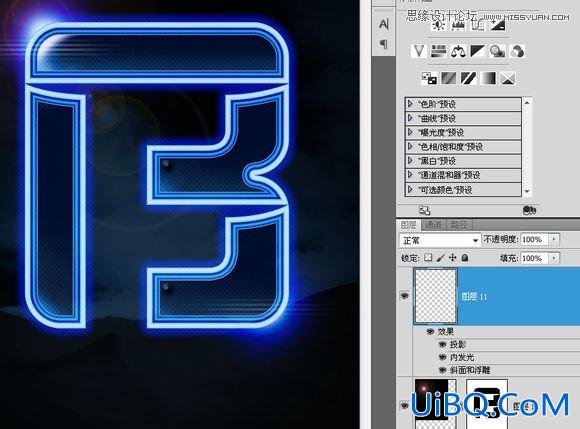Add a Threshold adjustment layer

(468, 78)
